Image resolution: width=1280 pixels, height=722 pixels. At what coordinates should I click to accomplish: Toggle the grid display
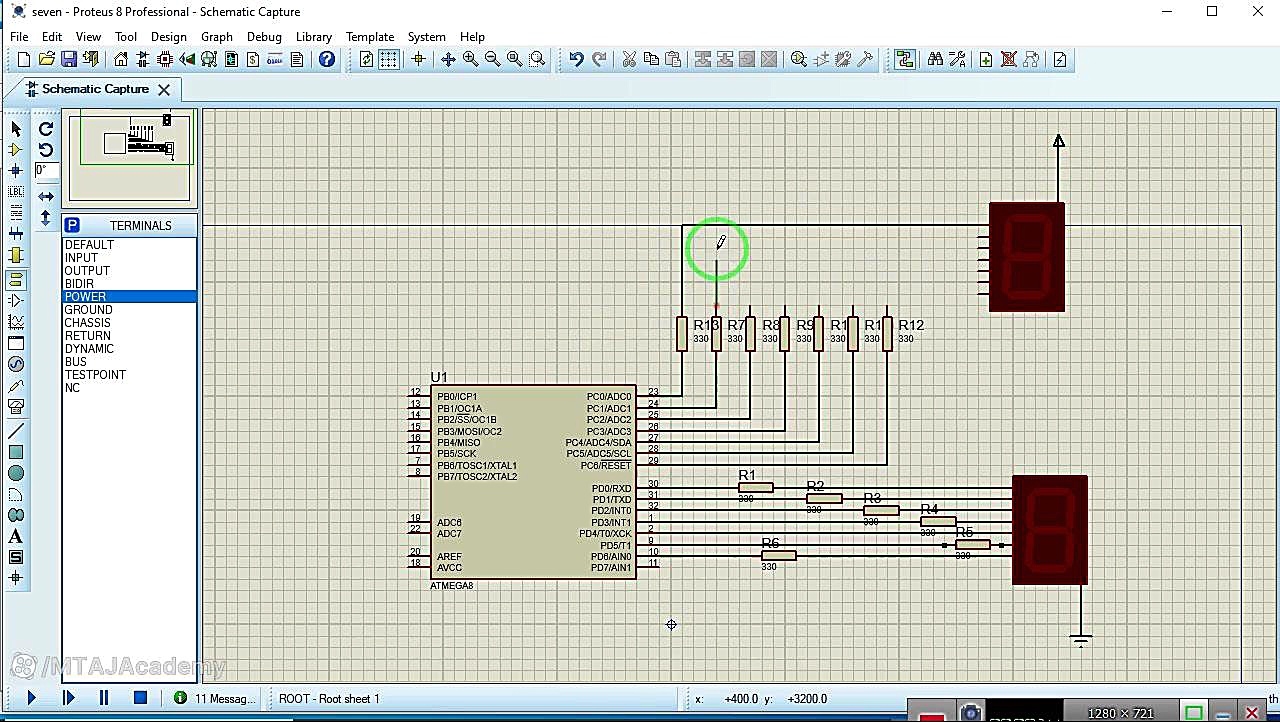pos(389,60)
